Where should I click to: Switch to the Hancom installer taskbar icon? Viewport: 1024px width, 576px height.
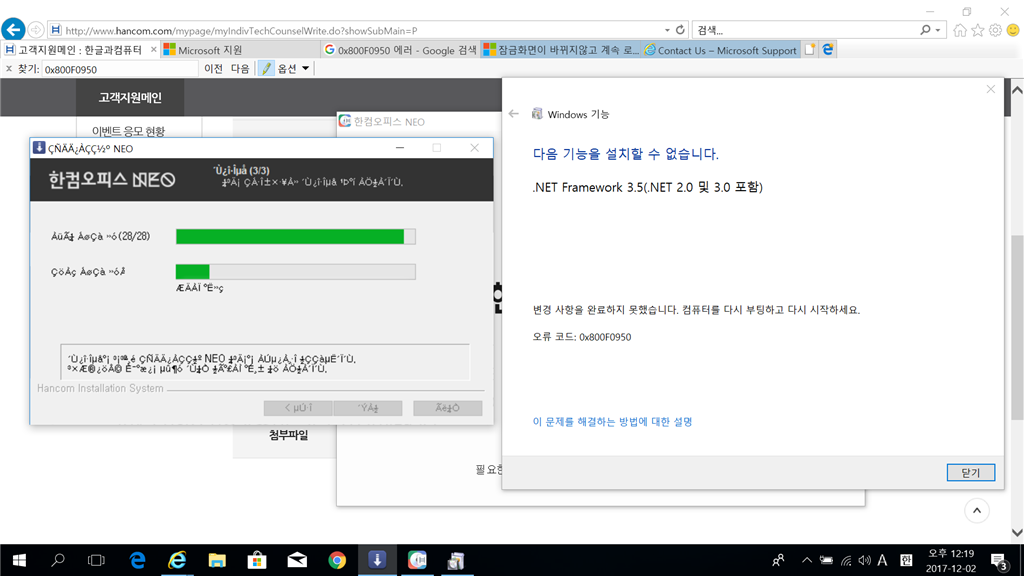pyautogui.click(x=377, y=560)
